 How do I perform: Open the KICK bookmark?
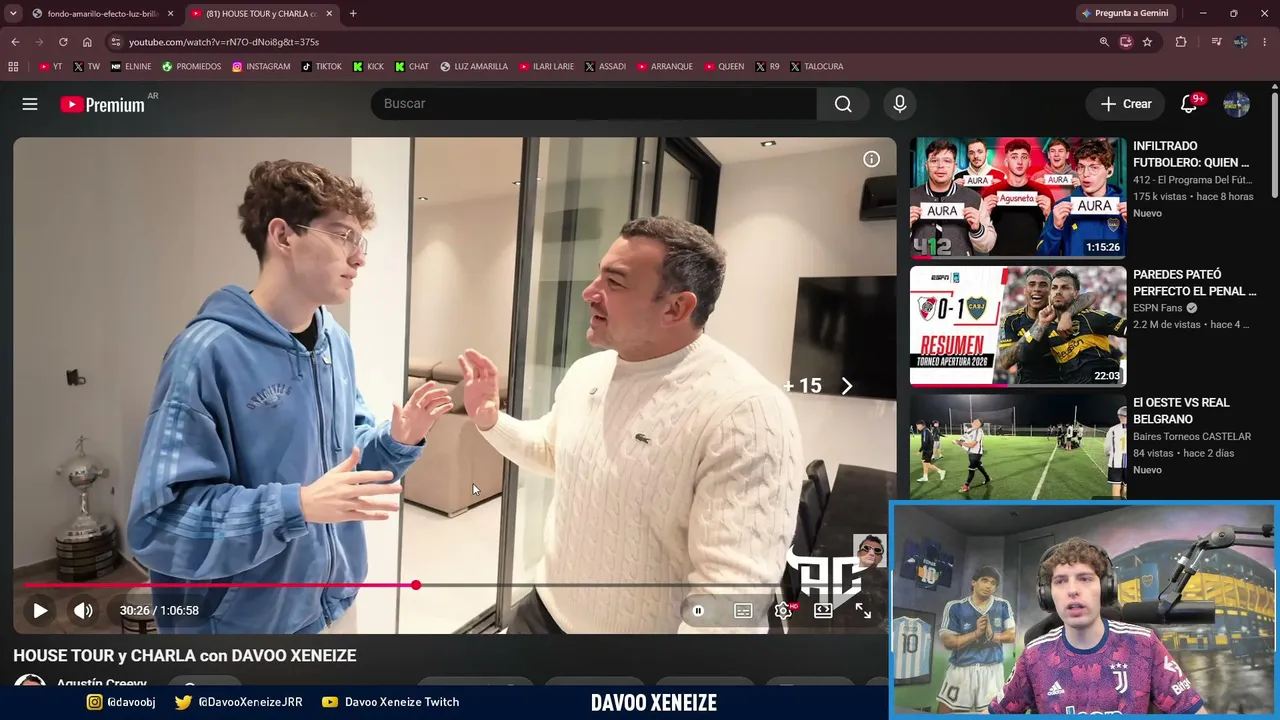click(x=368, y=67)
